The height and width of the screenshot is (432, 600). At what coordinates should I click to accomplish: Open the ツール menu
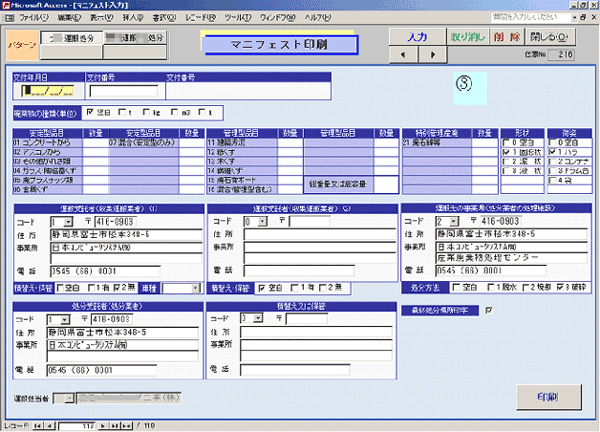click(238, 18)
